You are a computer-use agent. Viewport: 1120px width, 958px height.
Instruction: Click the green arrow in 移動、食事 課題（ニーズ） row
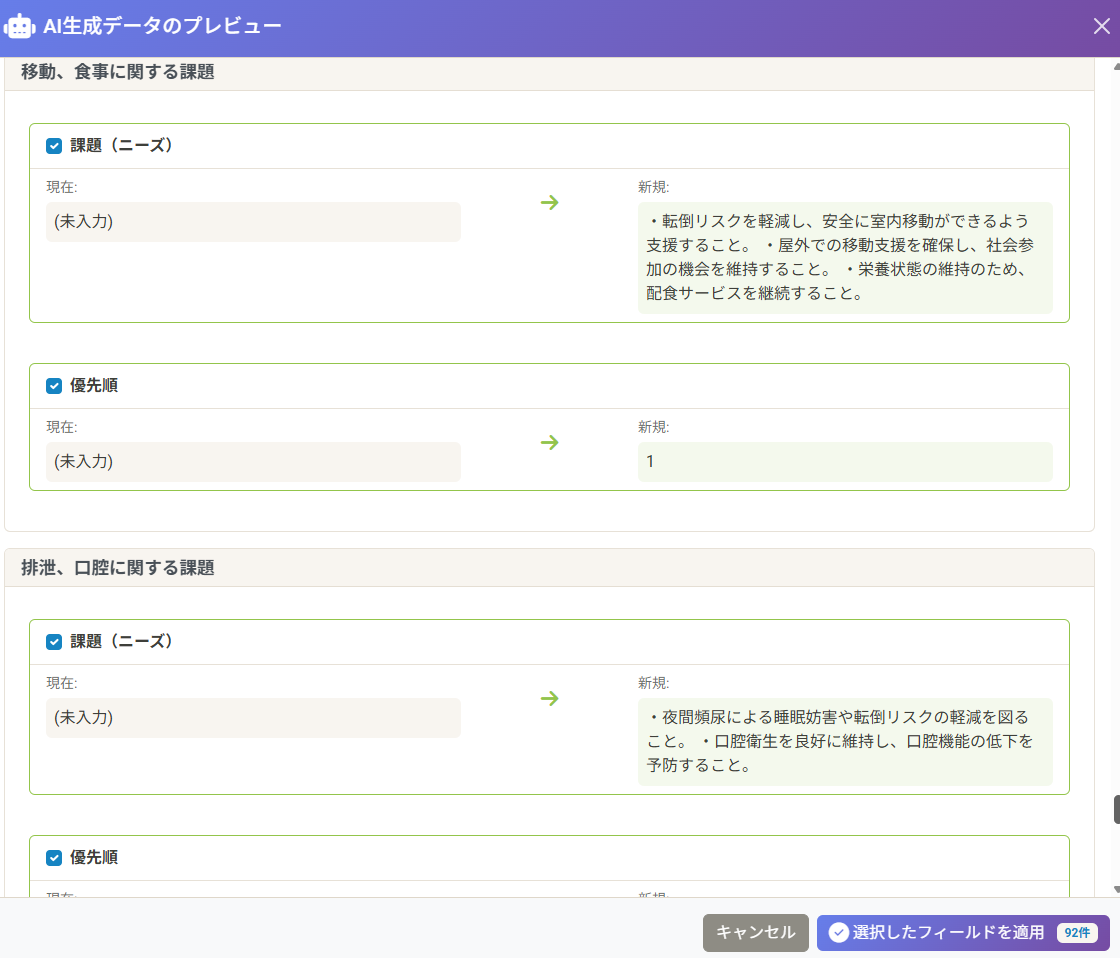pyautogui.click(x=549, y=203)
